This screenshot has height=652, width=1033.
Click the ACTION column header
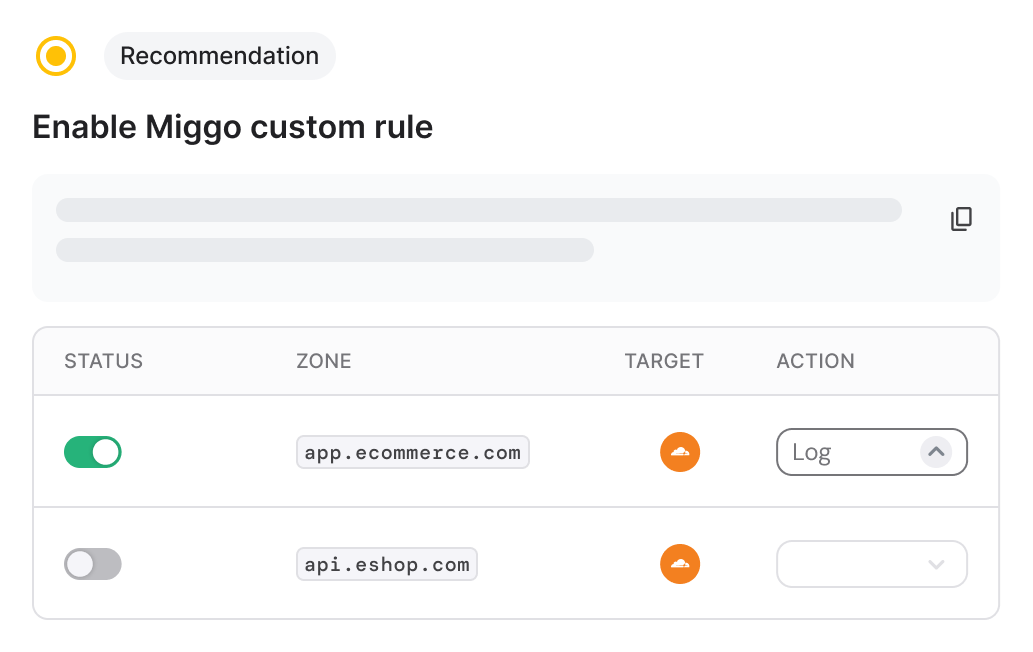[x=815, y=361]
